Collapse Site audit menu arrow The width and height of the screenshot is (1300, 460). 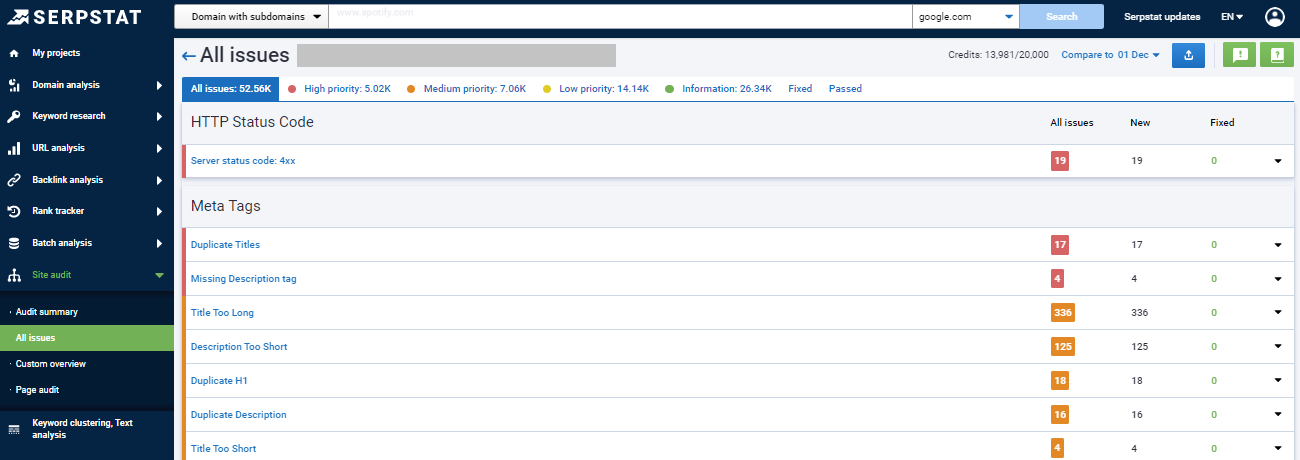(159, 275)
